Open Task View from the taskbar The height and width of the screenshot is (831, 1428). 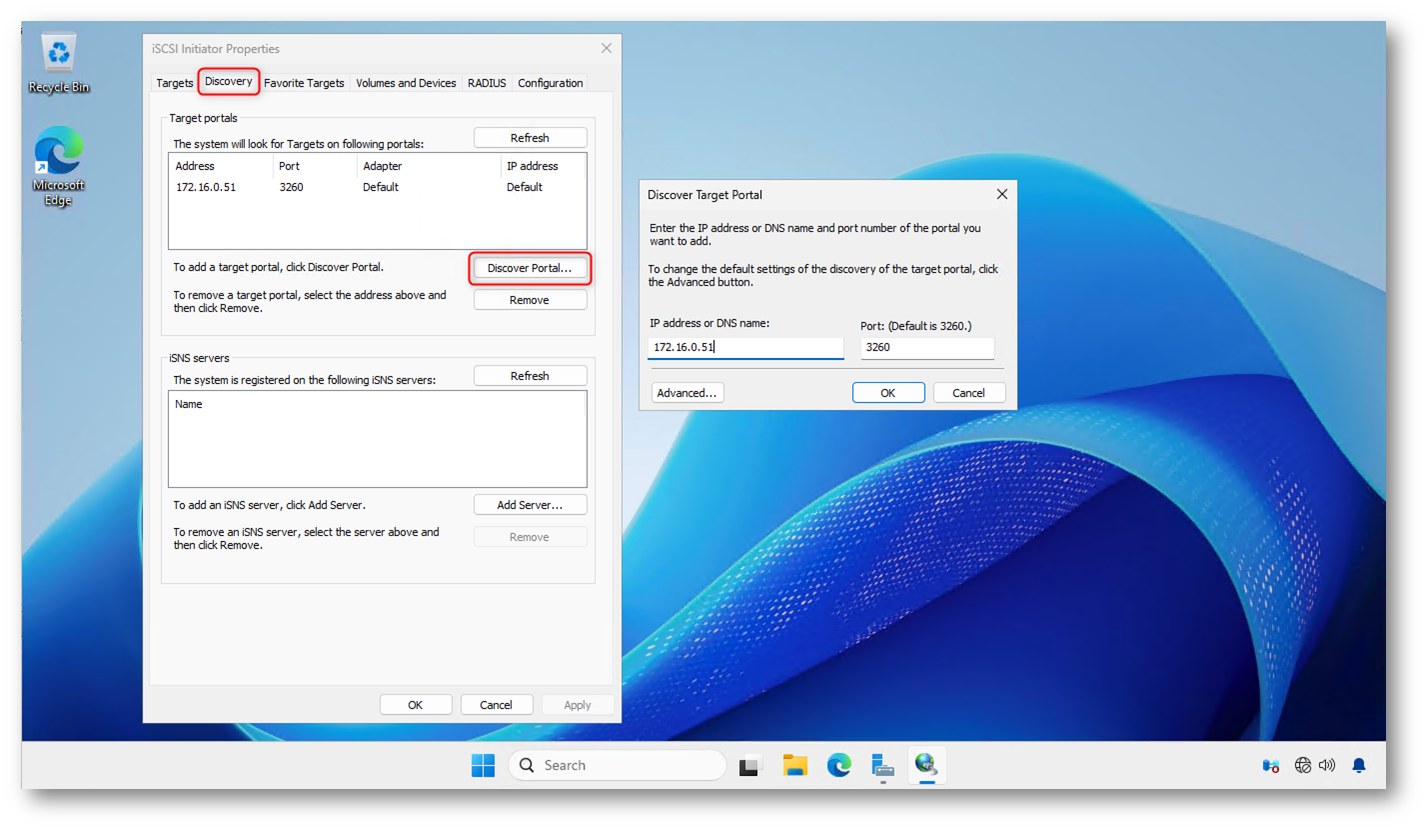click(x=750, y=766)
